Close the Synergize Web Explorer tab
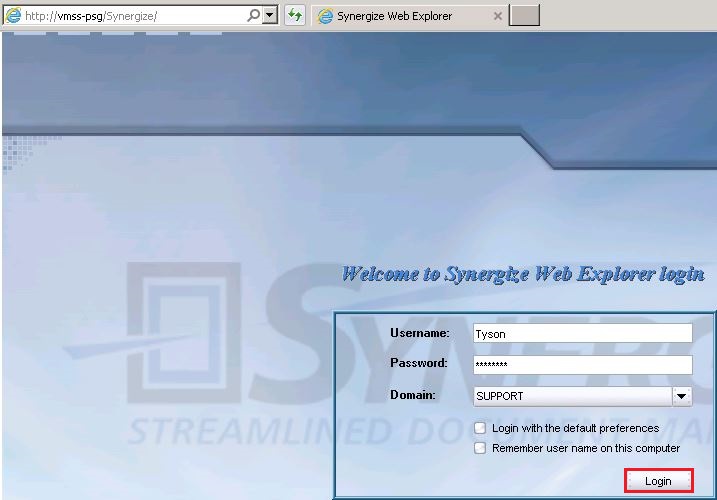This screenshot has width=717, height=500. tap(498, 16)
